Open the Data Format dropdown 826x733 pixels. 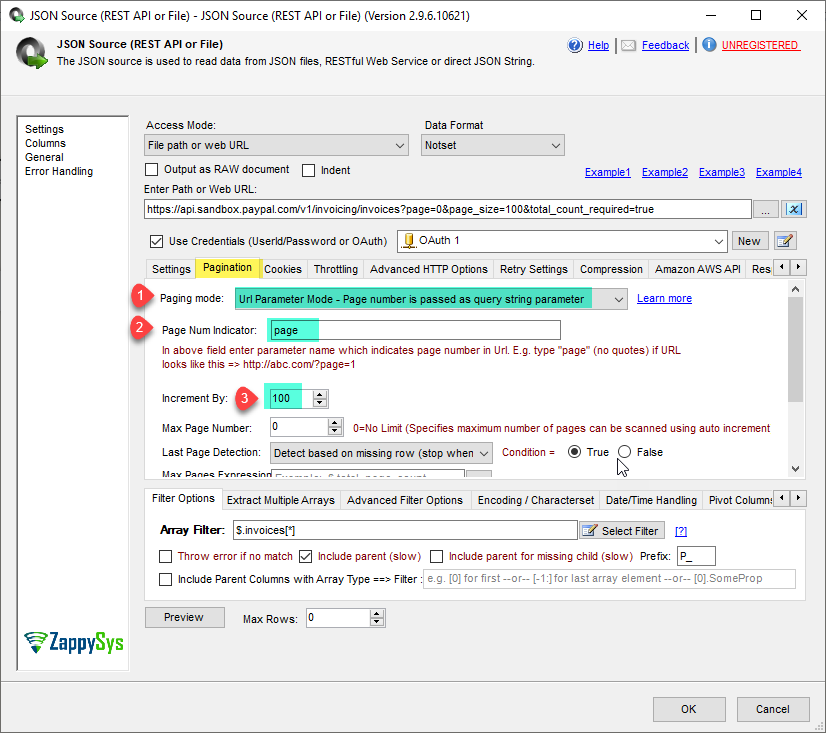point(493,145)
